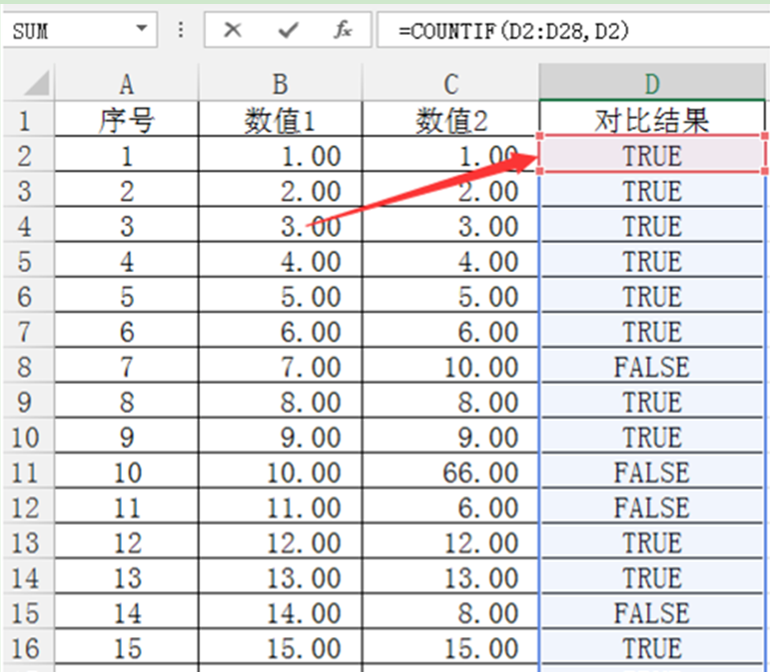Select column B header

pyautogui.click(x=280, y=83)
